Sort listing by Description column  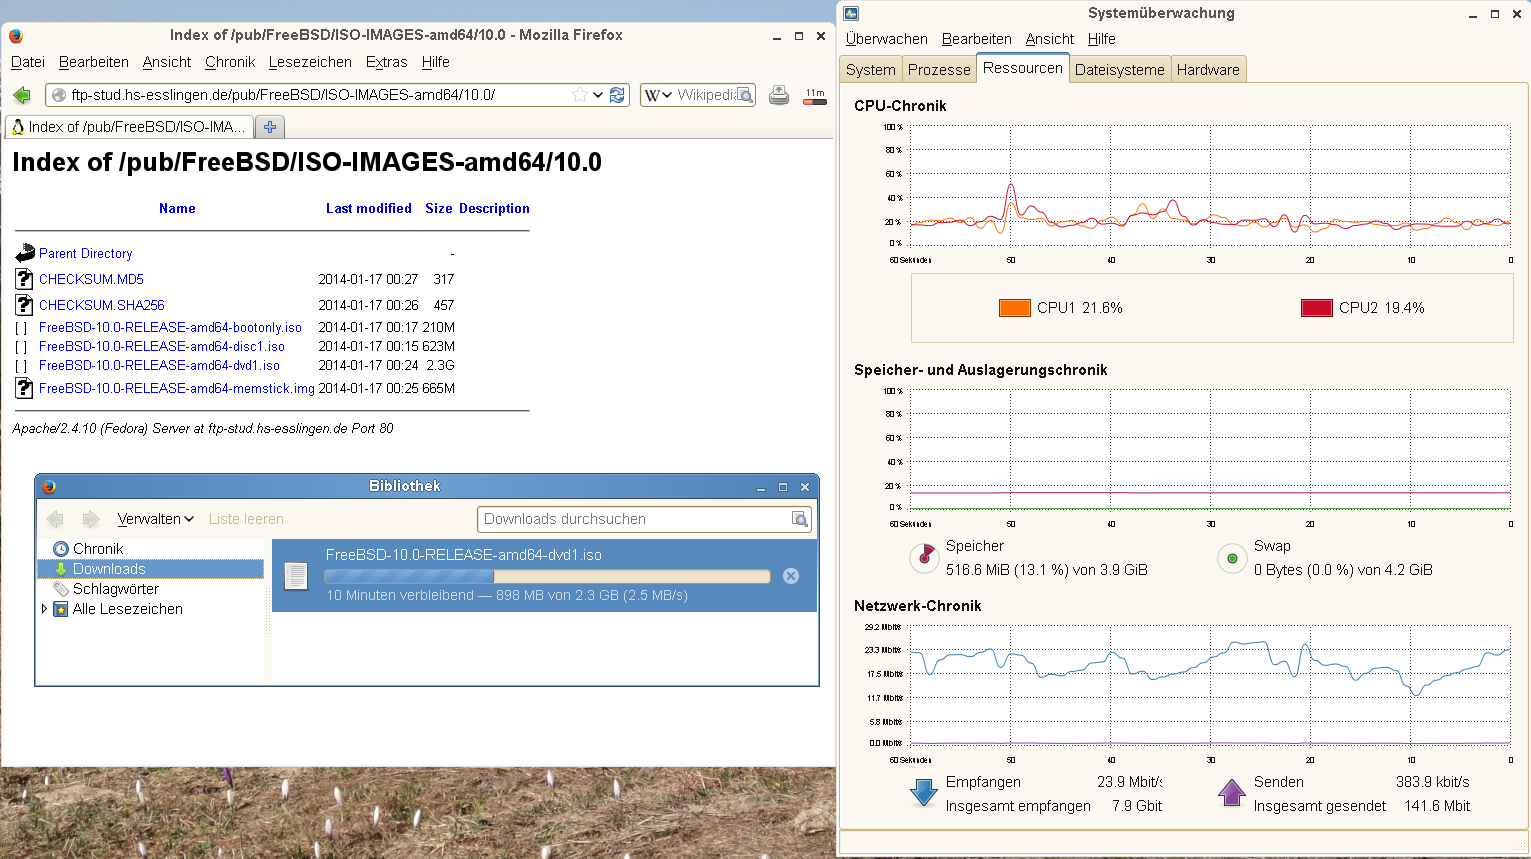pyautogui.click(x=494, y=208)
